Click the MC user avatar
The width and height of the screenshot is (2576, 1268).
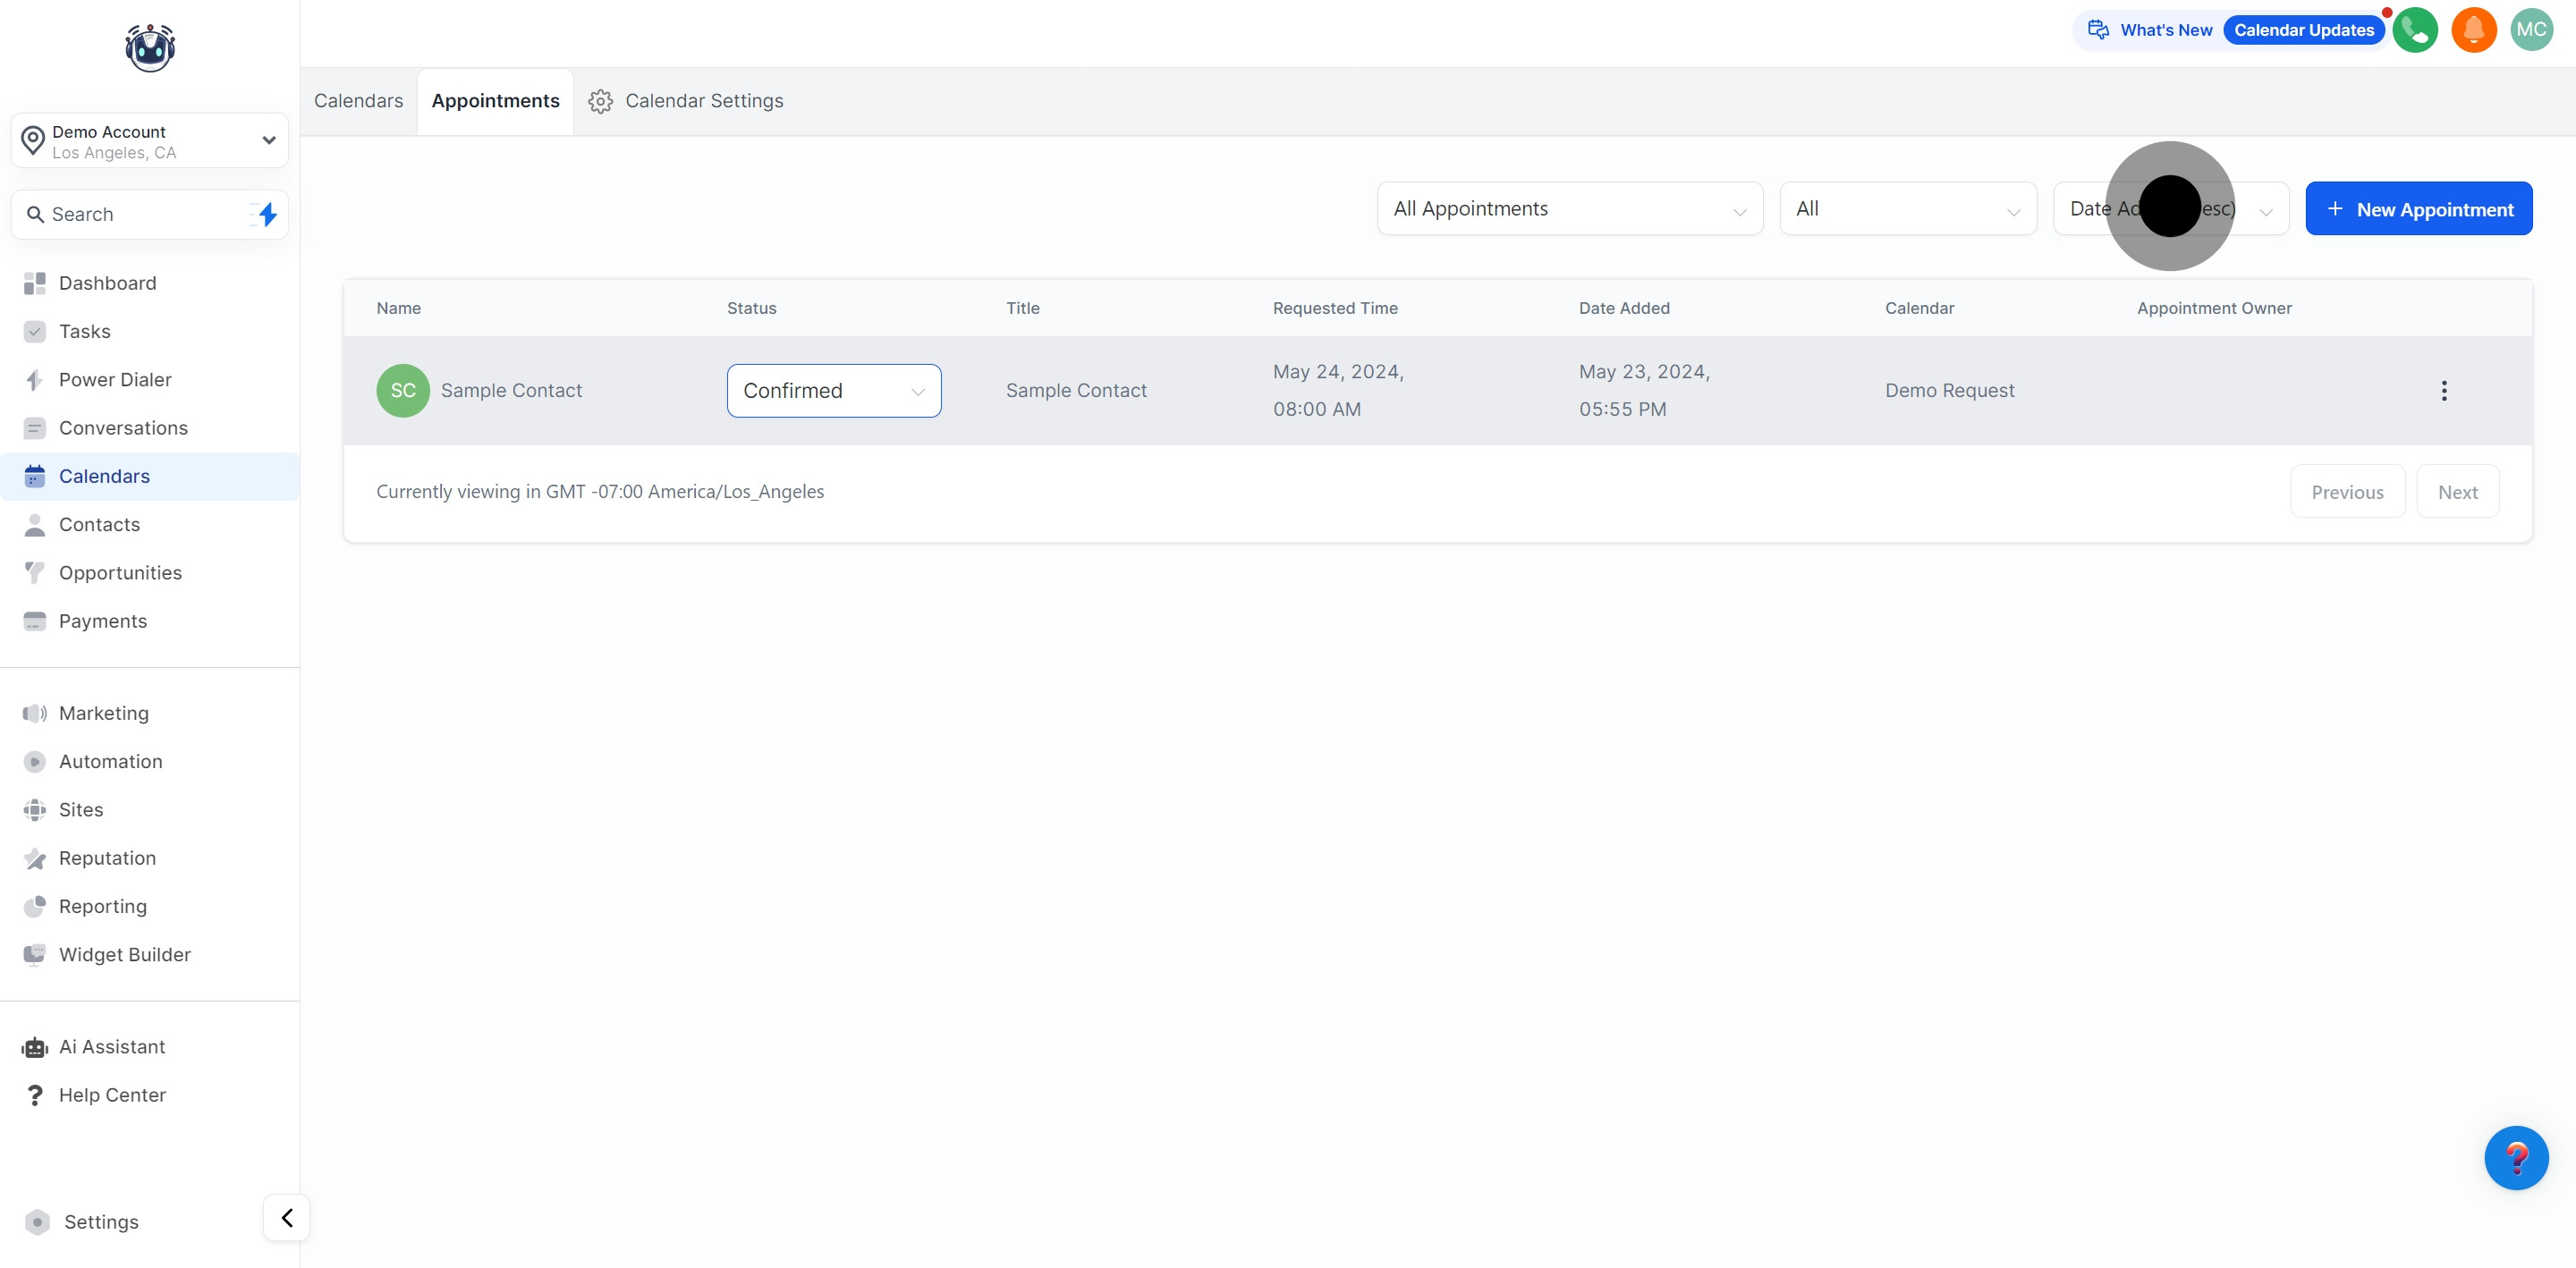(x=2531, y=30)
